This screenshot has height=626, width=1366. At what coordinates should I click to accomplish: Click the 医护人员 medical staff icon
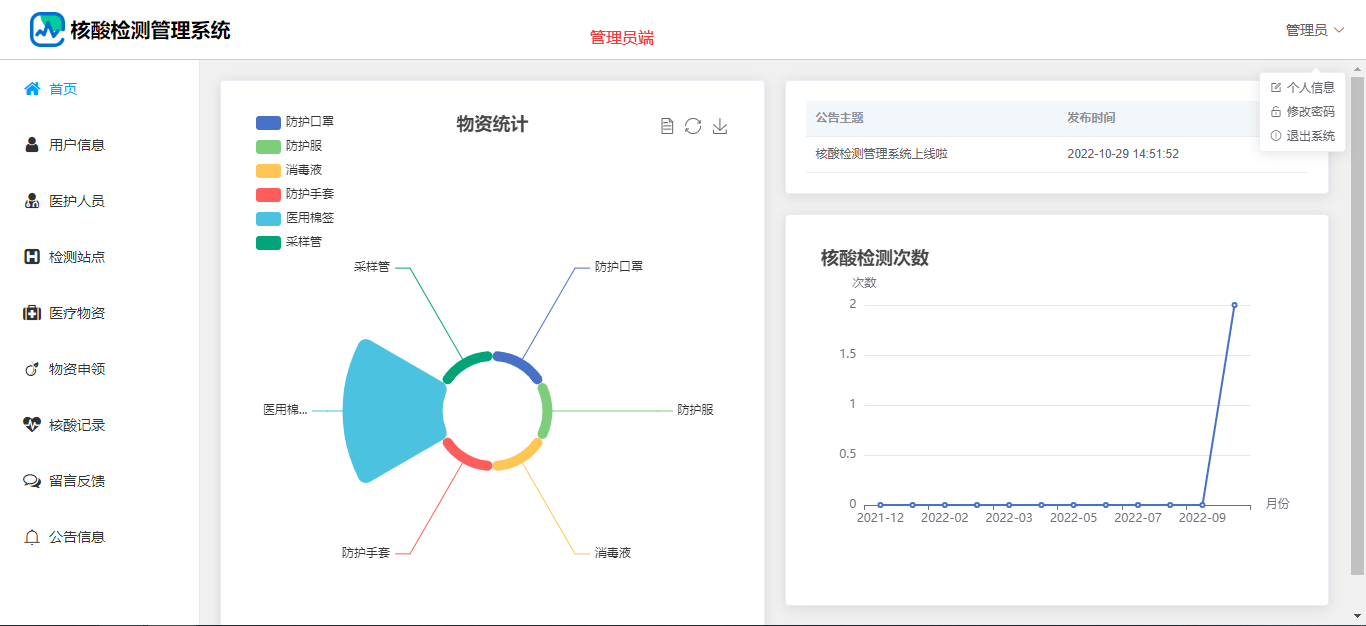[x=32, y=201]
